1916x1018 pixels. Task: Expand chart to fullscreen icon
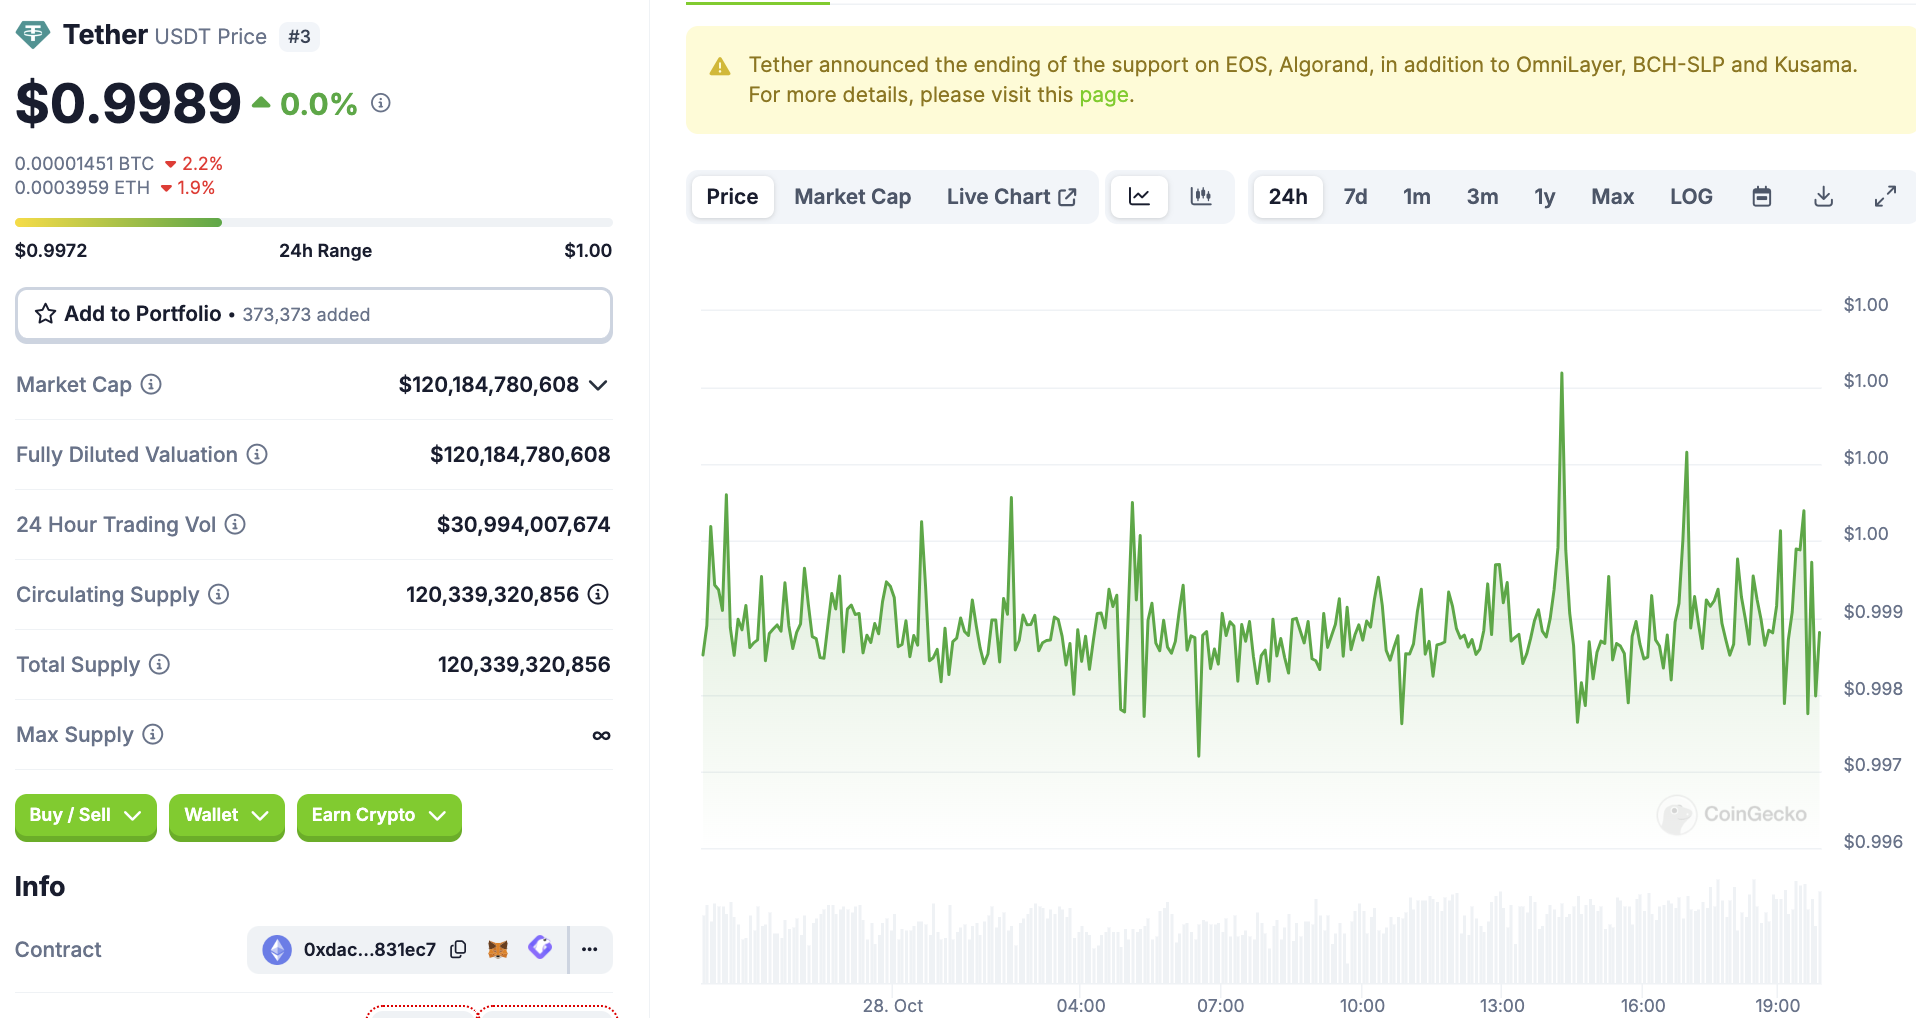1885,196
